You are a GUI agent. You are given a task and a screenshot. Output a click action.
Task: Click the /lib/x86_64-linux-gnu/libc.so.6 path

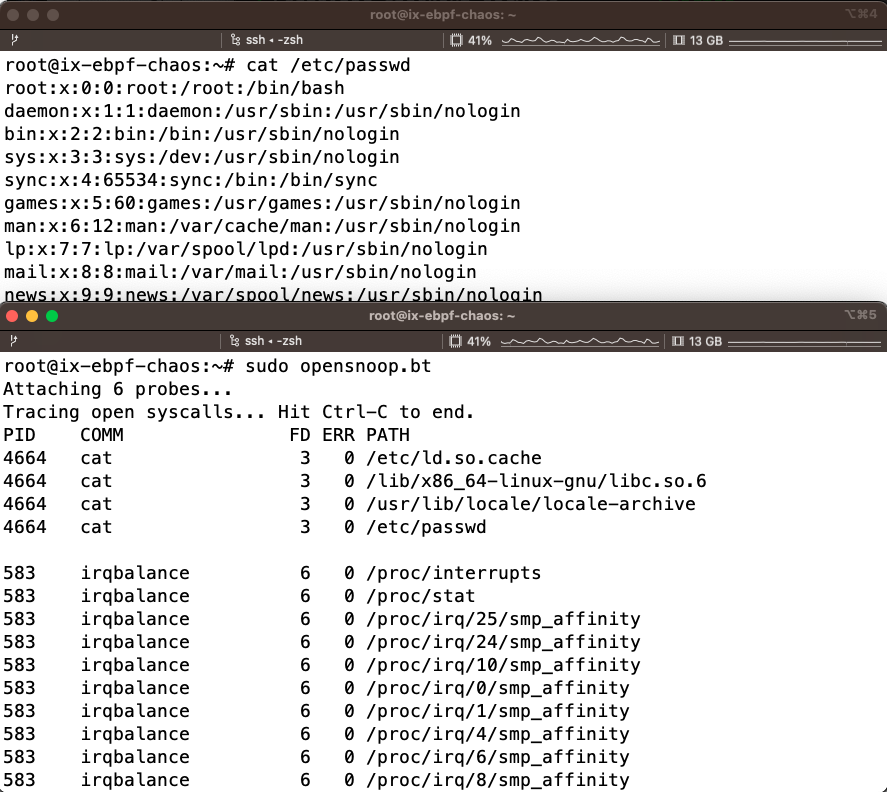pyautogui.click(x=536, y=481)
